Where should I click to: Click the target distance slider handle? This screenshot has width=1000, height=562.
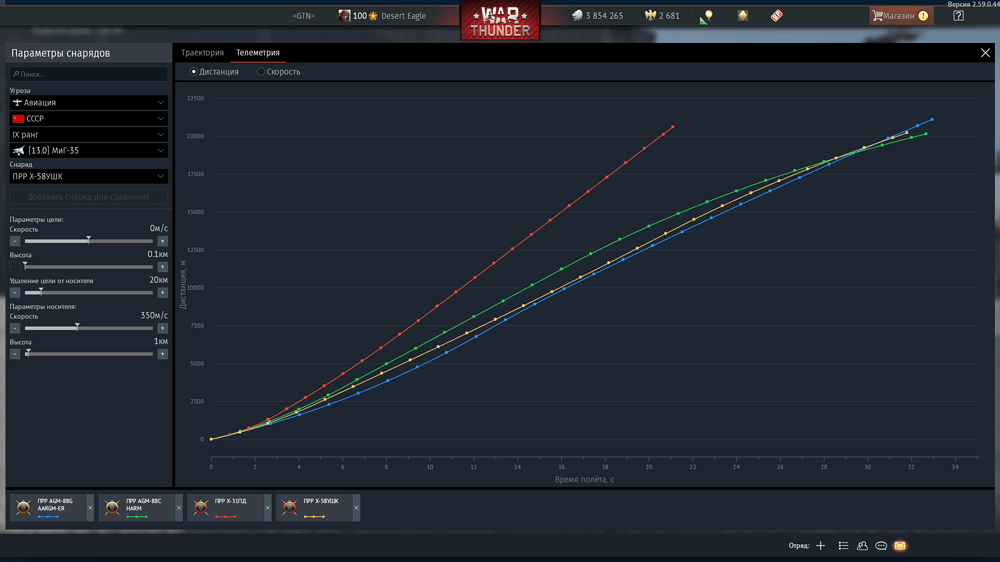click(41, 292)
